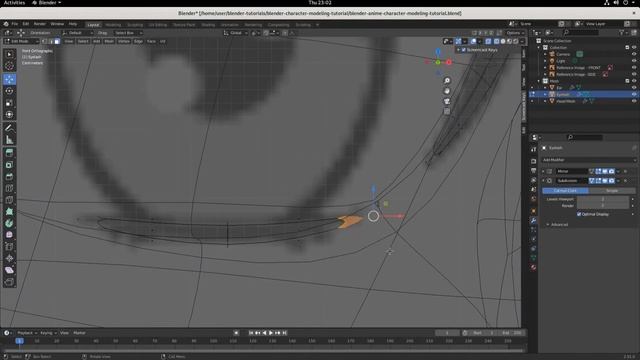The height and width of the screenshot is (360, 640).
Task: Hide the Reference Image FRONT object
Action: (x=634, y=68)
